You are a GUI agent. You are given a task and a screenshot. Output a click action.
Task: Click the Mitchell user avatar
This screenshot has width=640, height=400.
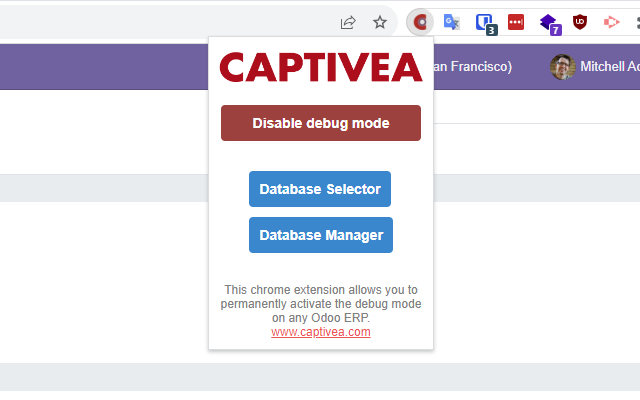pyautogui.click(x=562, y=67)
